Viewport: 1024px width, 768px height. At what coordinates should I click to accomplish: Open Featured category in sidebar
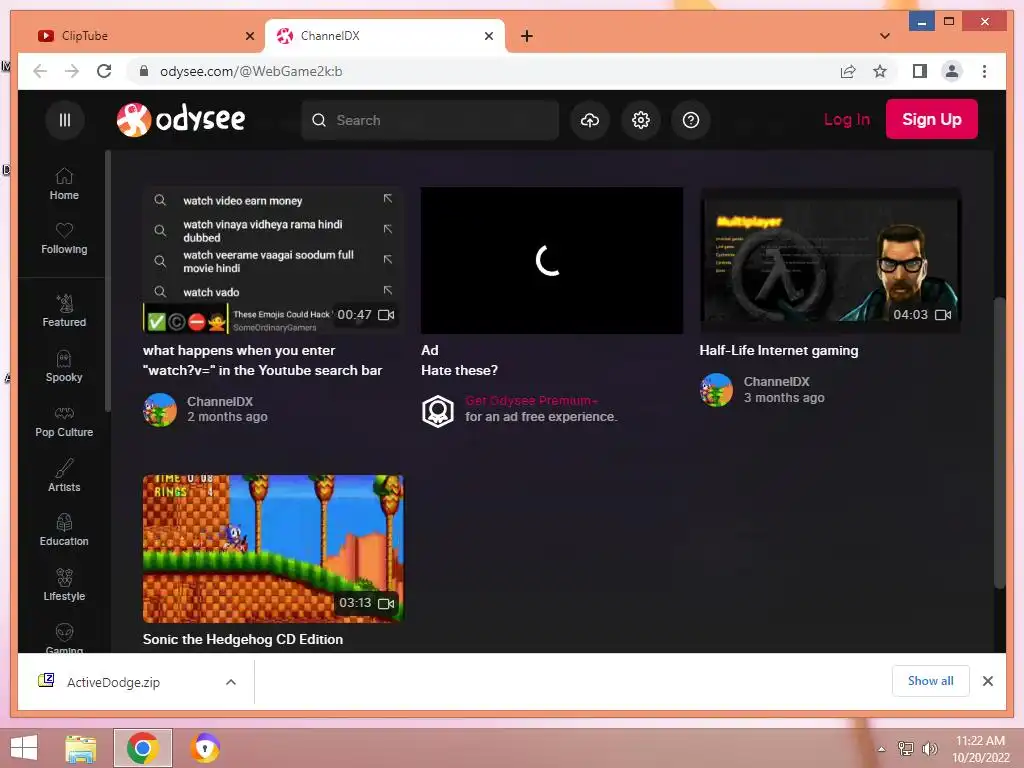point(64,311)
